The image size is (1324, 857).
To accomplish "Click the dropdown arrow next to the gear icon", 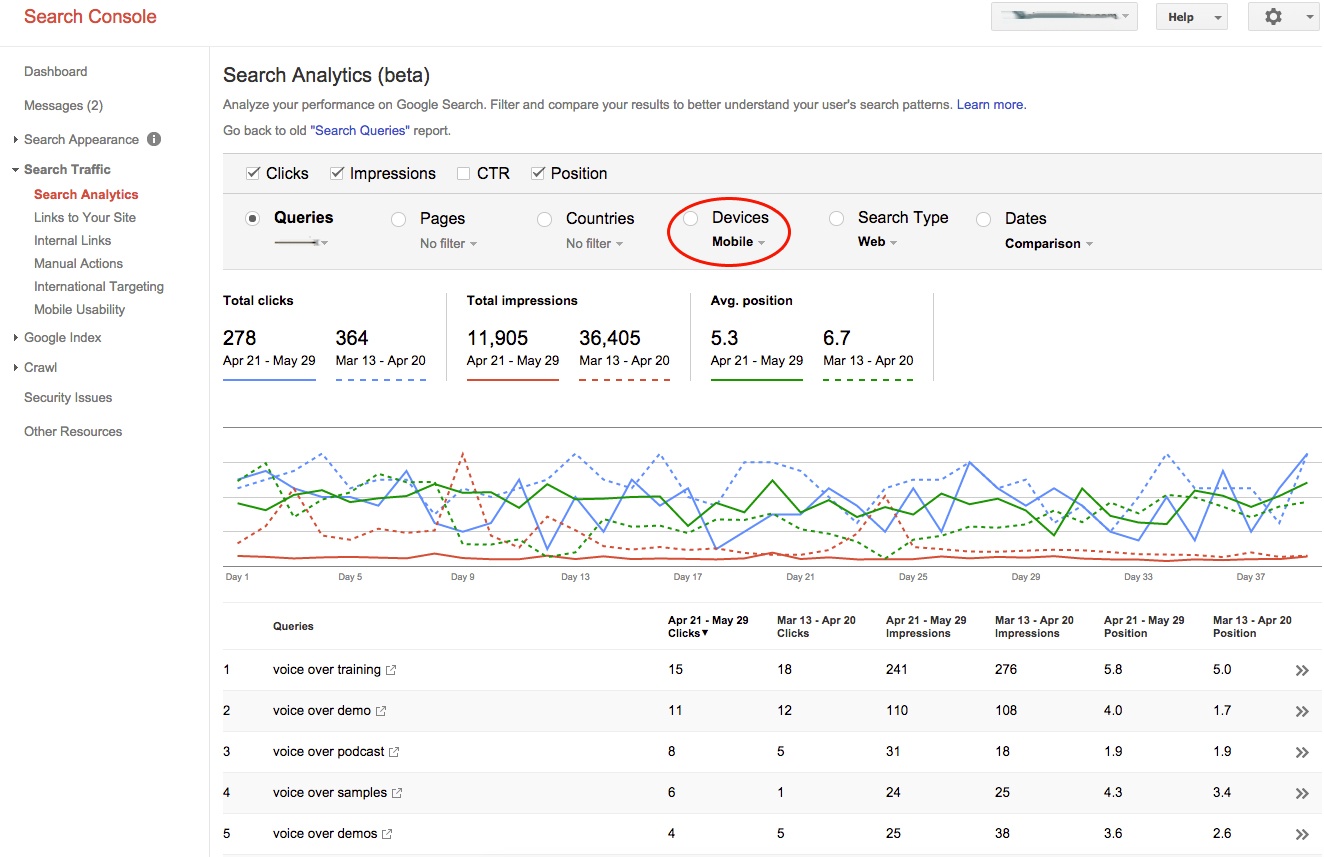I will 1310,16.
